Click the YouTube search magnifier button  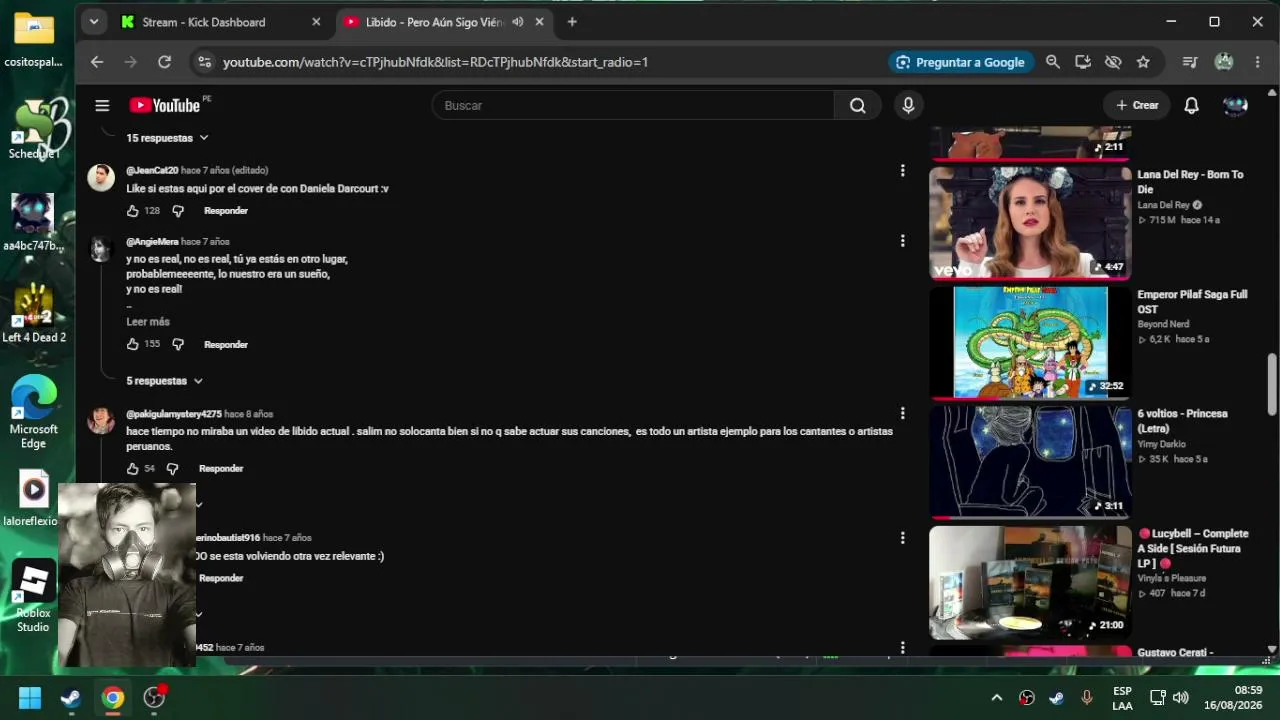click(x=857, y=105)
